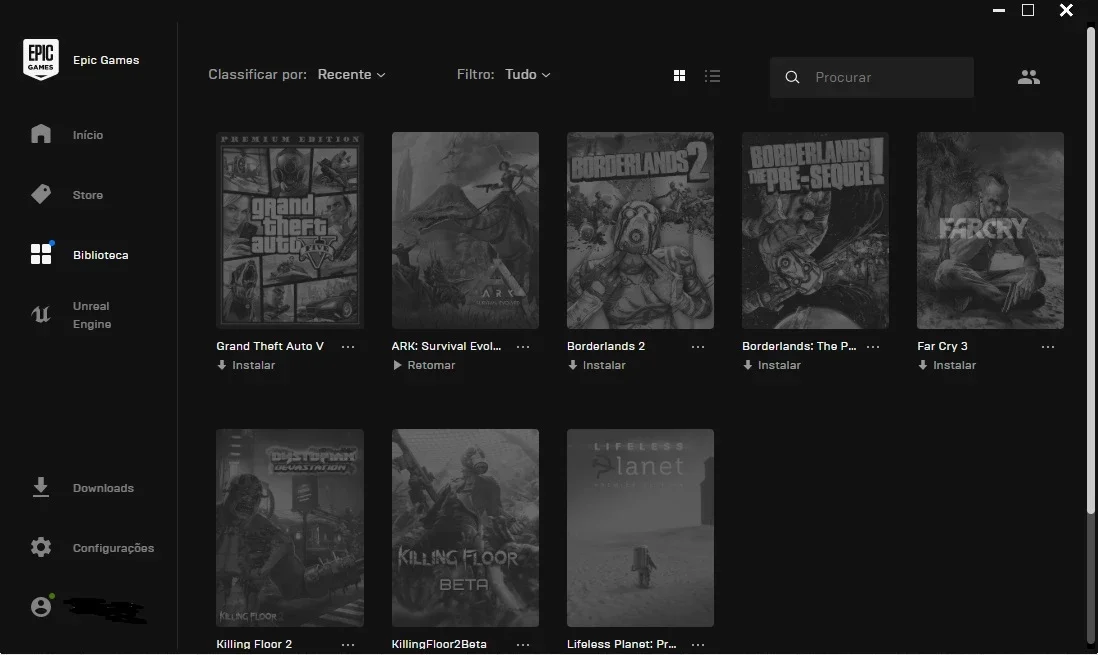The height and width of the screenshot is (655, 1098).
Task: Expand the Tudo filter dropdown
Action: [x=527, y=74]
